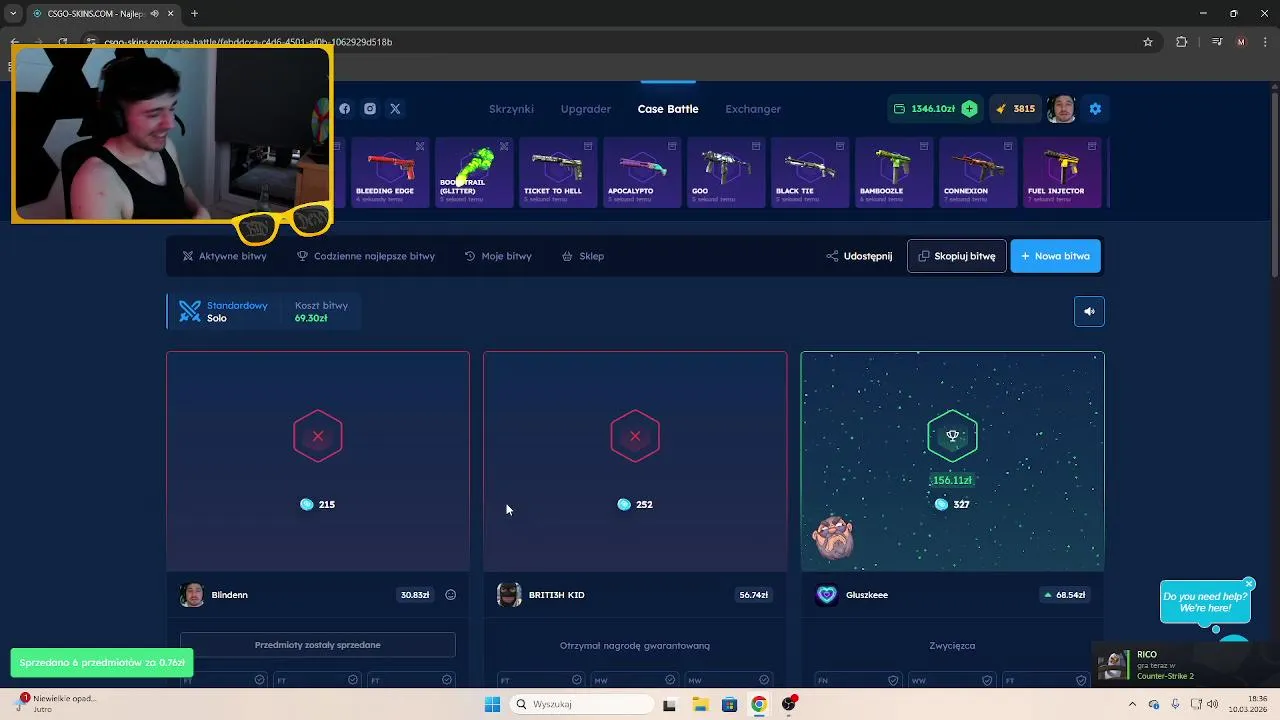
Task: Click the red X hexagon for BRITI3H KID
Action: [635, 436]
